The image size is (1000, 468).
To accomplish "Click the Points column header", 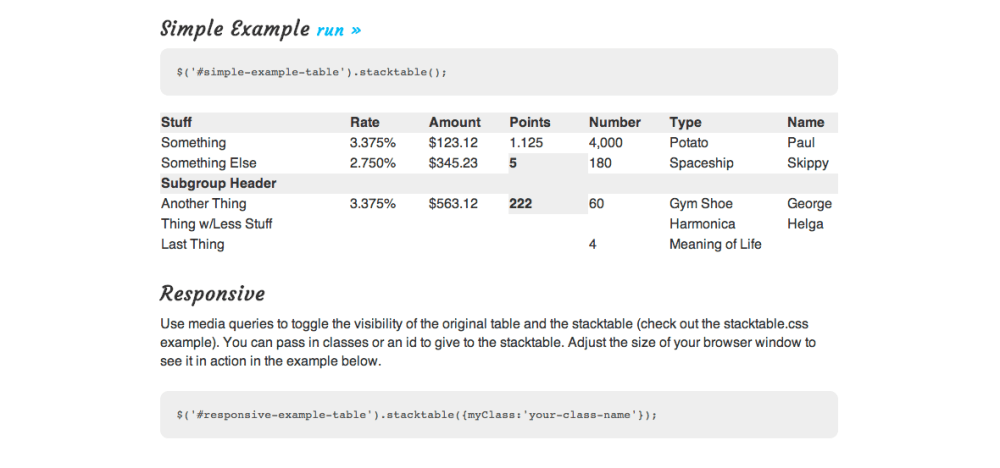I will (x=530, y=122).
